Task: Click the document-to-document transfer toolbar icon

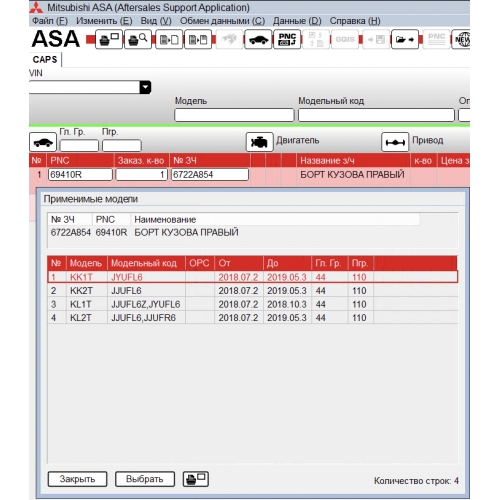Action: point(198,39)
